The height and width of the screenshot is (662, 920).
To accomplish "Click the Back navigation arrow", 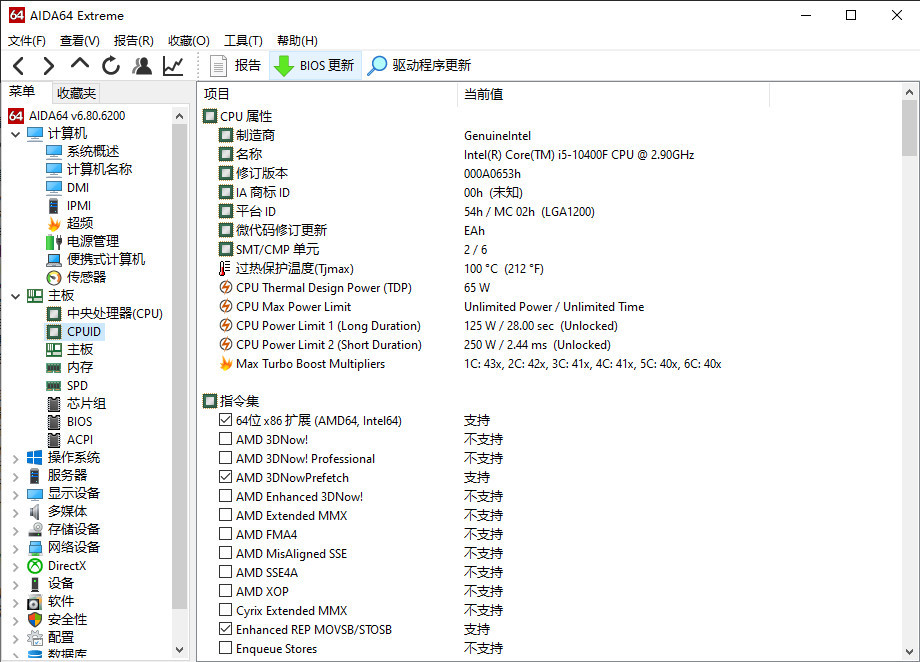I will (19, 66).
